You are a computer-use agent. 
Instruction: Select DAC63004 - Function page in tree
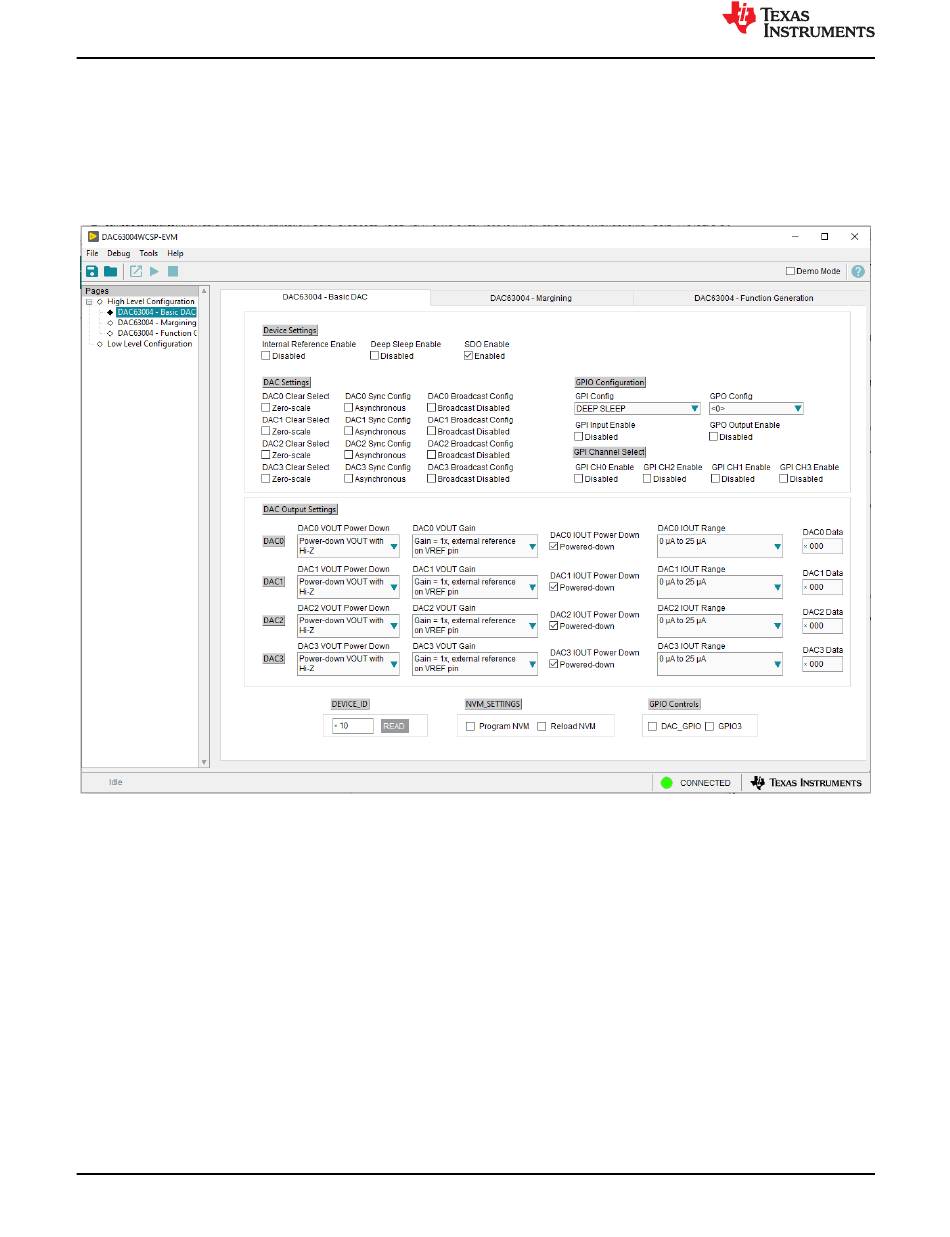(x=157, y=333)
